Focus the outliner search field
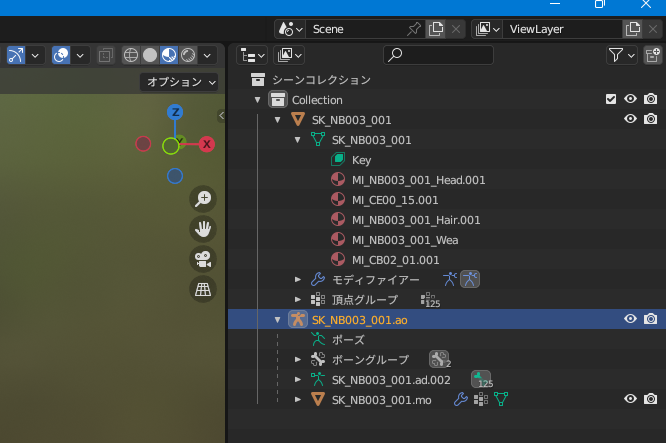Image resolution: width=666 pixels, height=443 pixels. click(438, 55)
